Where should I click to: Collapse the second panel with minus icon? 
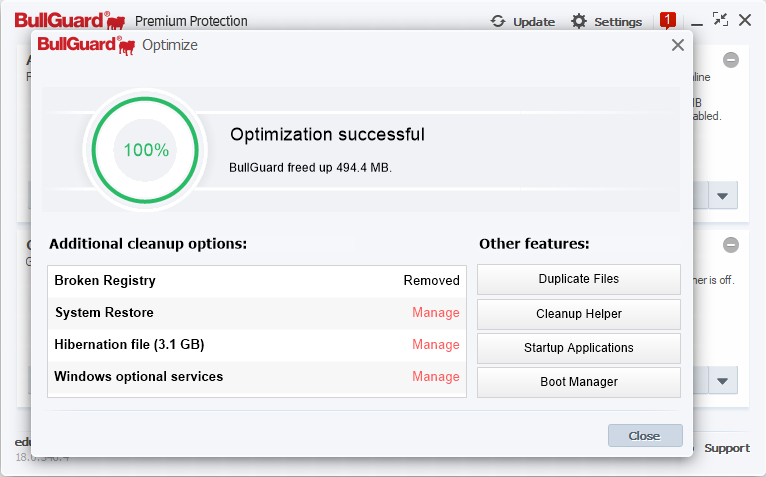click(731, 245)
